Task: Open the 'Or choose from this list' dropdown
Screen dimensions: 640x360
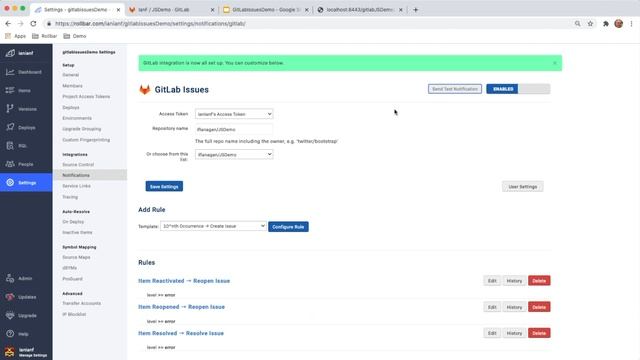Action: coord(234,154)
